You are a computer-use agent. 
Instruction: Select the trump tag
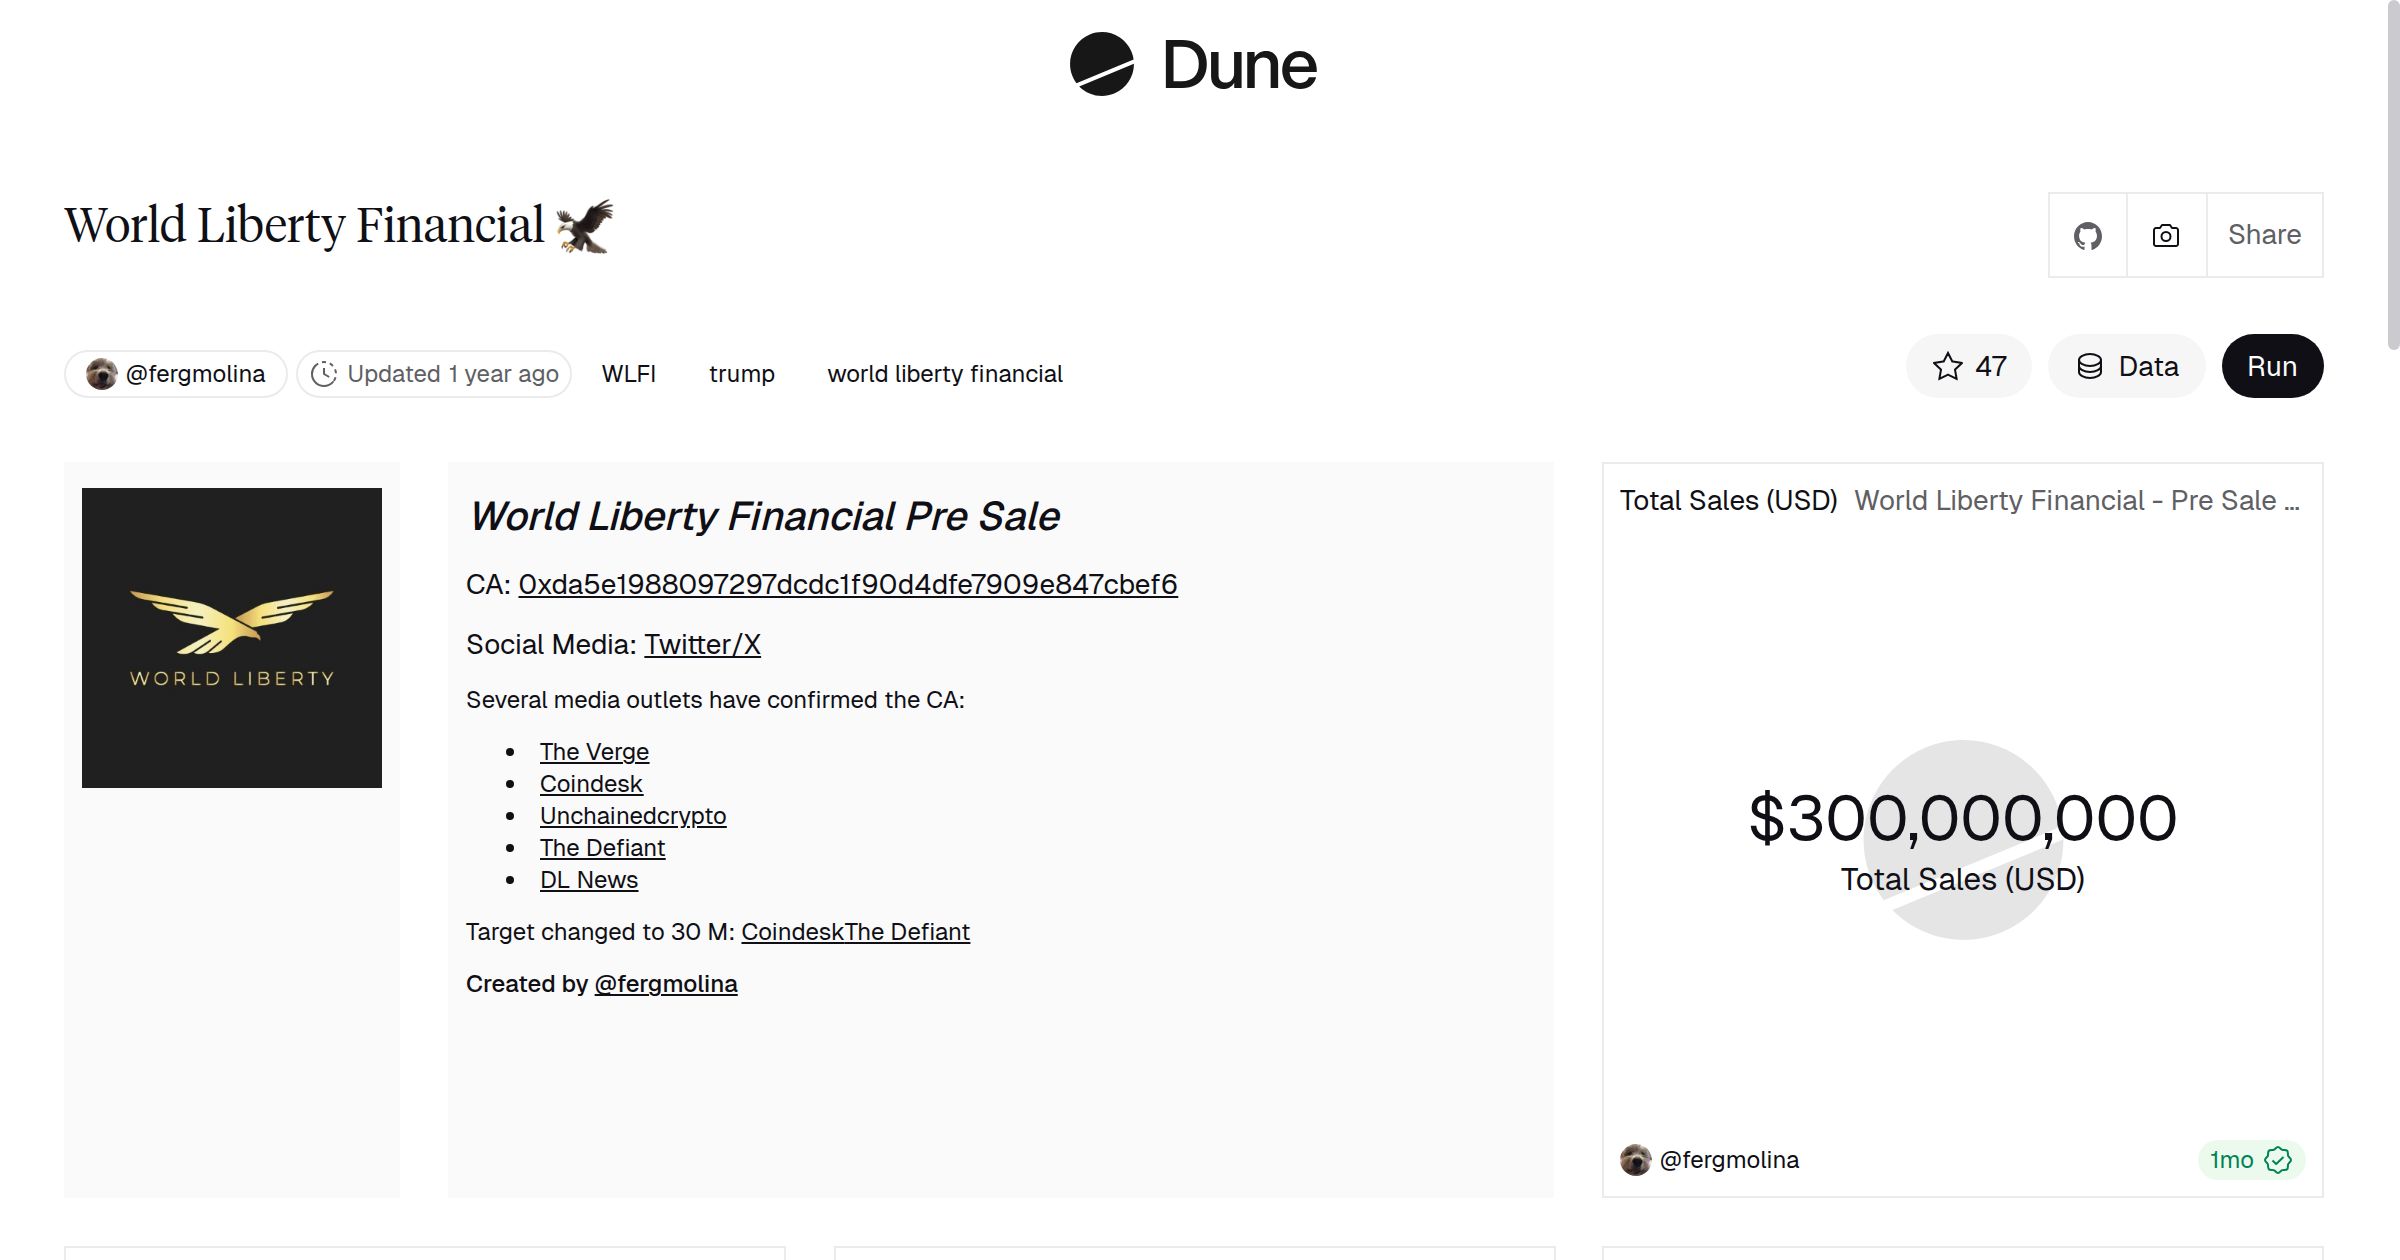point(741,374)
